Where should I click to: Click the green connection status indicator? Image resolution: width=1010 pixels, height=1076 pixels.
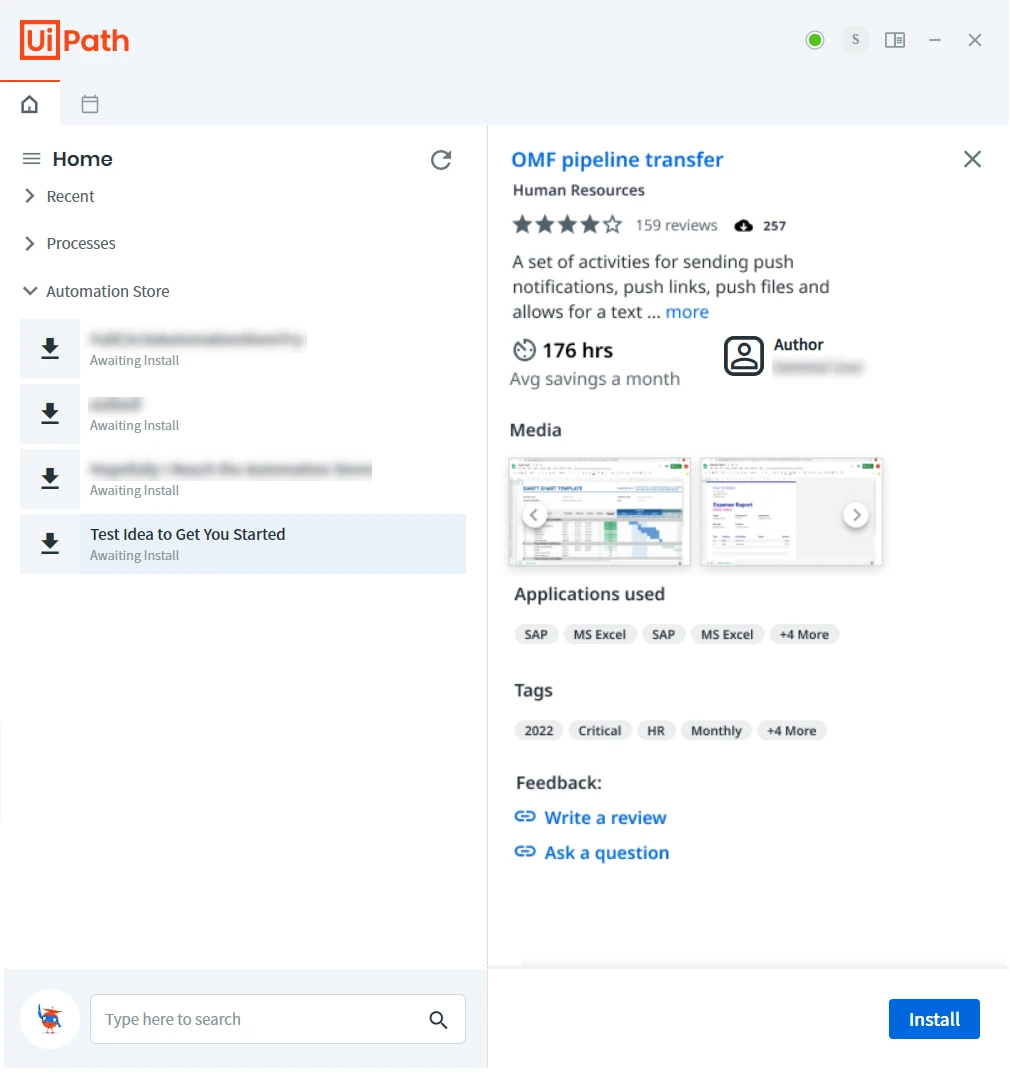pyautogui.click(x=815, y=40)
